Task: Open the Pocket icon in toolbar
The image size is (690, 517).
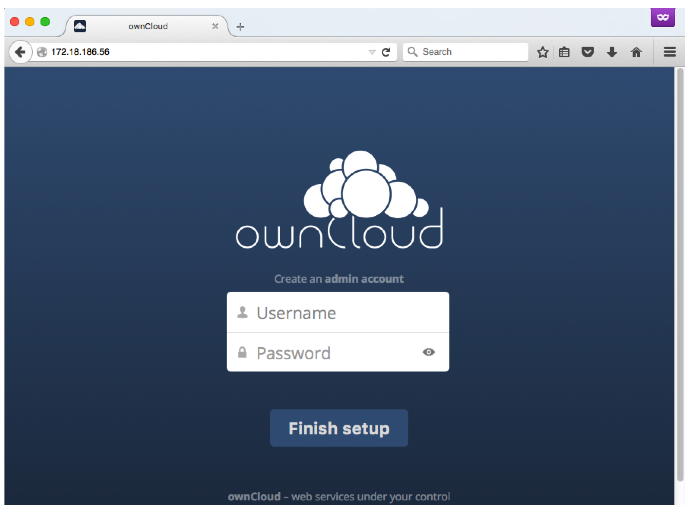Action: (x=587, y=52)
